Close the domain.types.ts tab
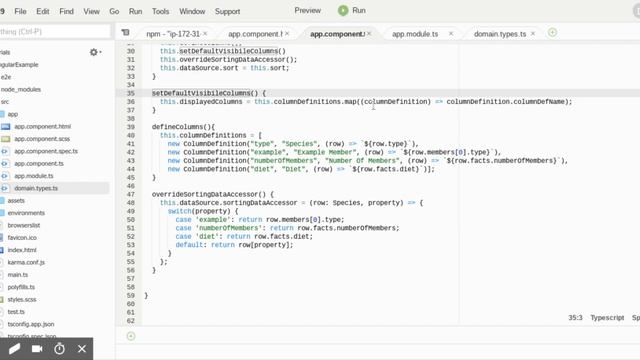Screen dimensions: 640x360 [533, 33]
